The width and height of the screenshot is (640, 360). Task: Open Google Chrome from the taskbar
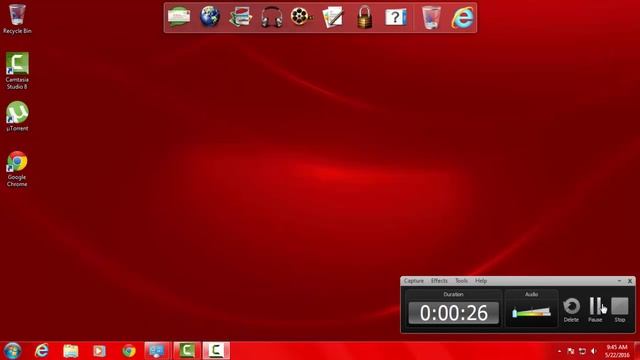[x=129, y=351]
